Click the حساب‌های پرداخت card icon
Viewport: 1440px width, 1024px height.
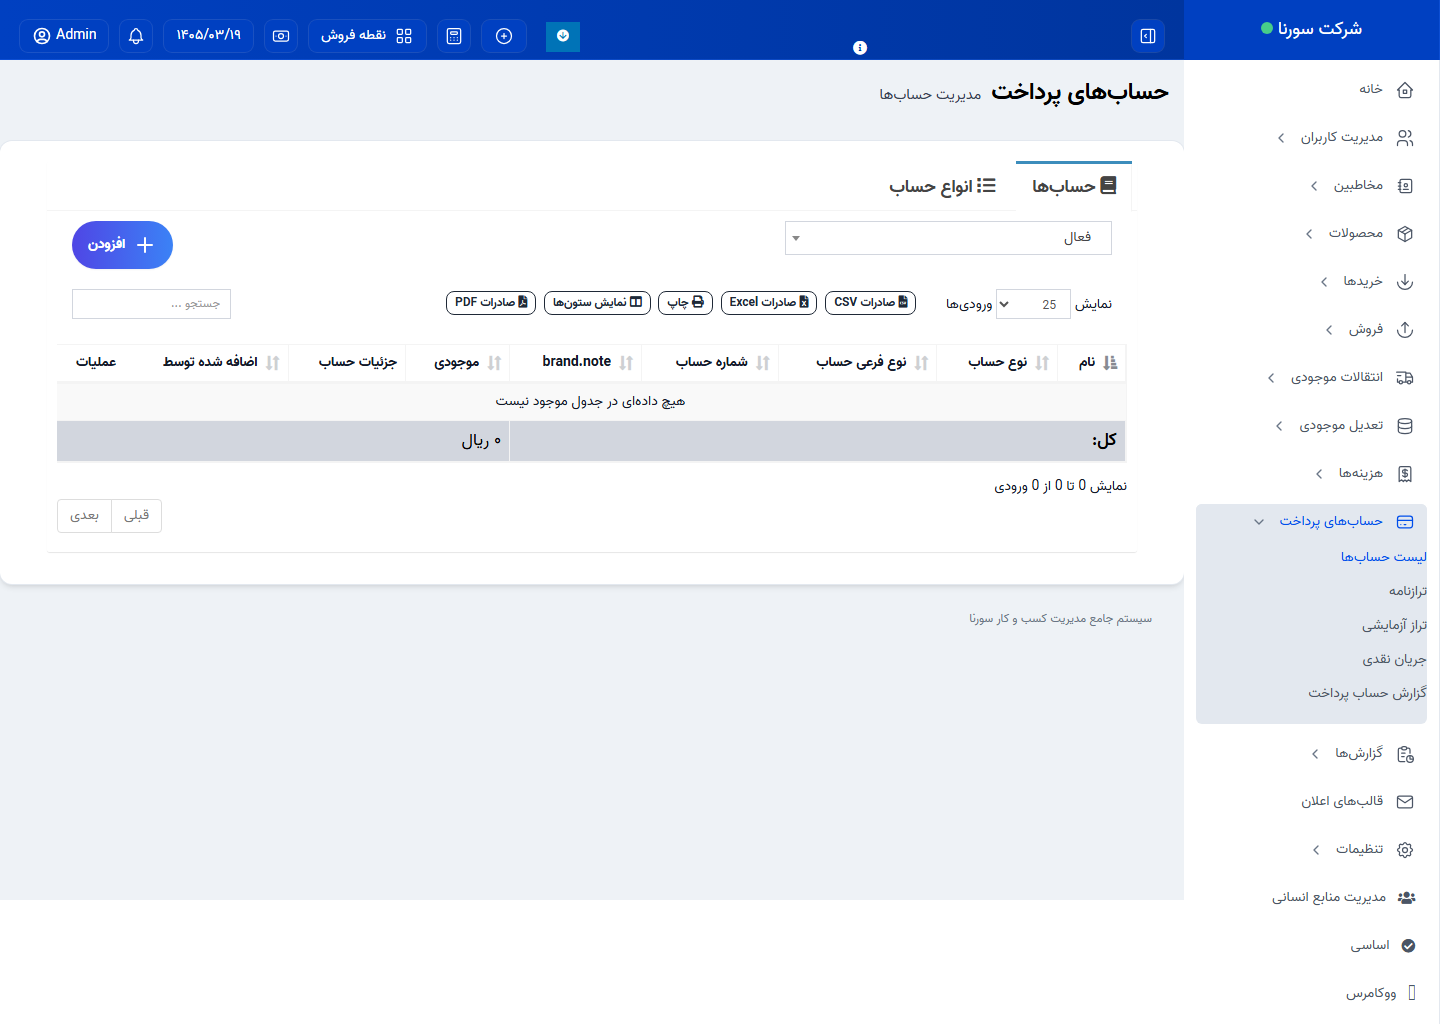[x=1405, y=522]
